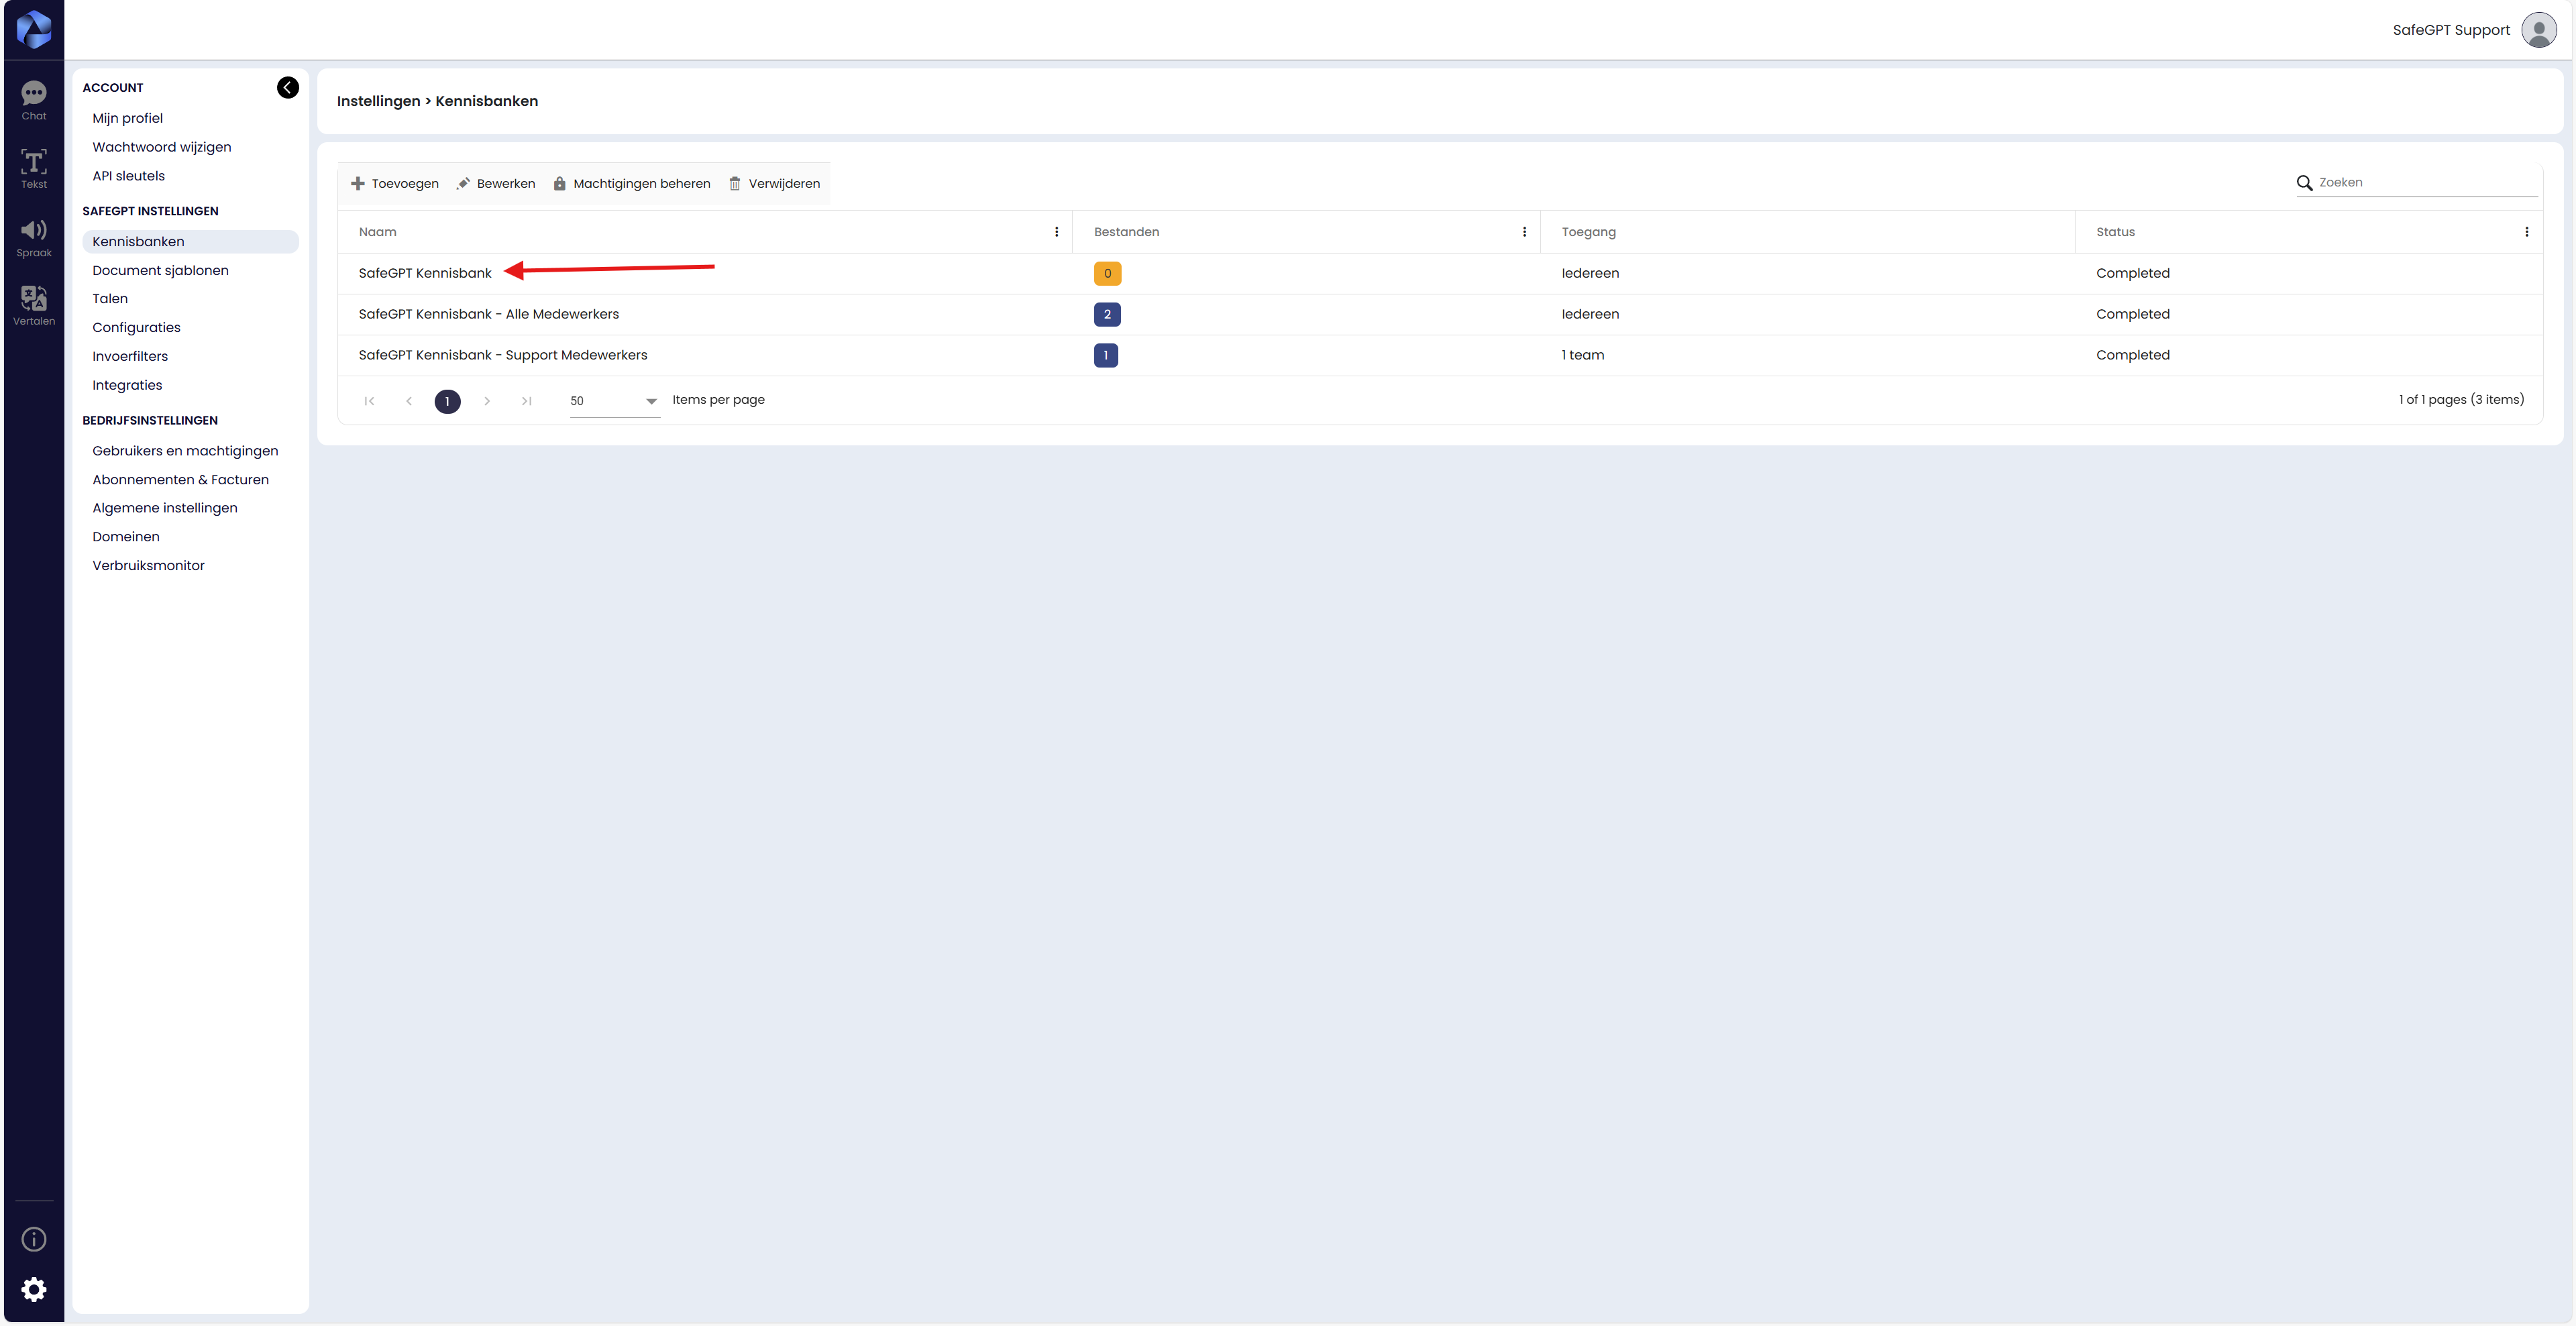The image size is (2576, 1326).
Task: Go to Document sjablonen settings
Action: click(160, 270)
